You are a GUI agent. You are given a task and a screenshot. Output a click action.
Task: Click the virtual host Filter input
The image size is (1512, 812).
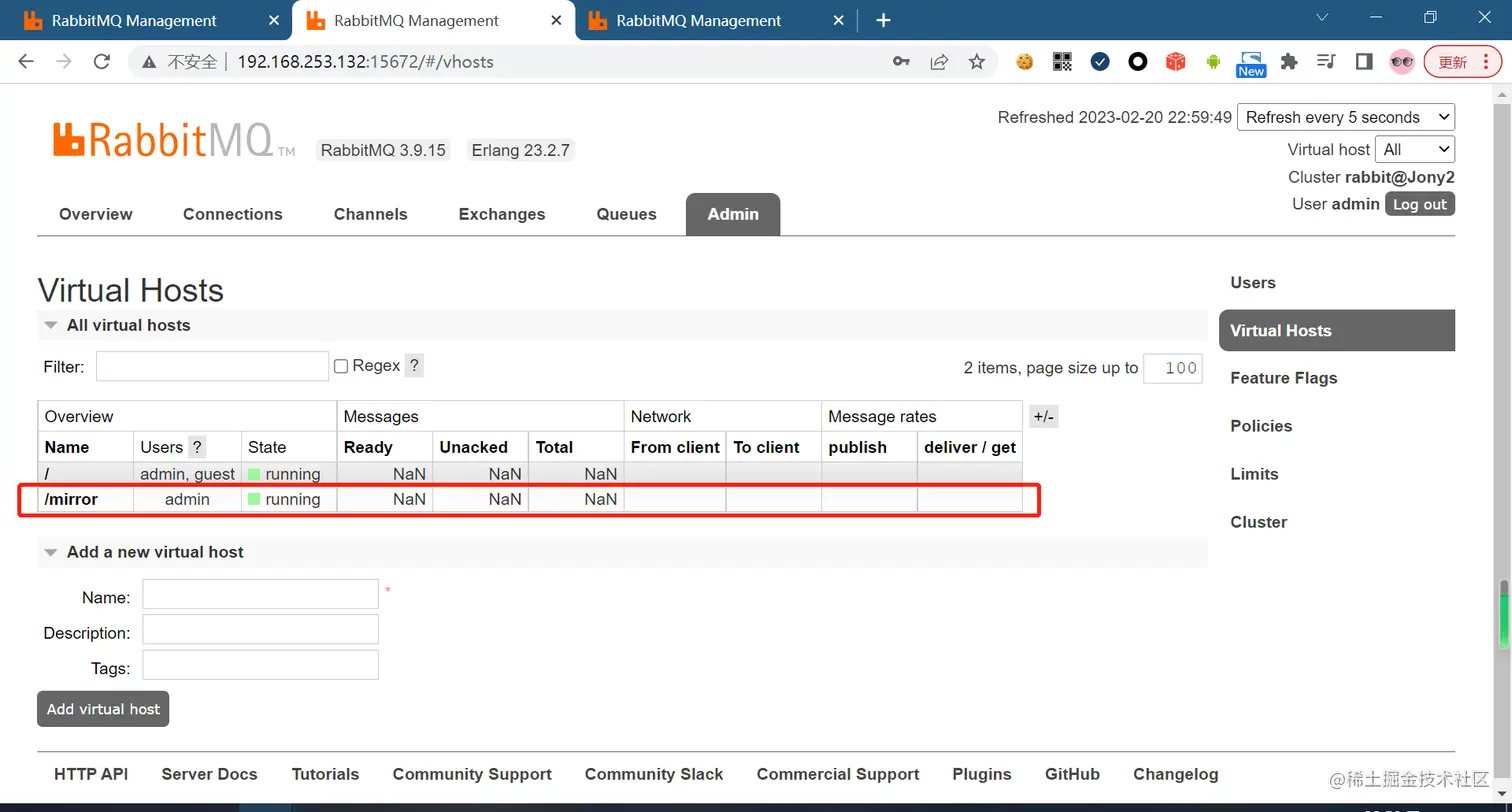[212, 366]
